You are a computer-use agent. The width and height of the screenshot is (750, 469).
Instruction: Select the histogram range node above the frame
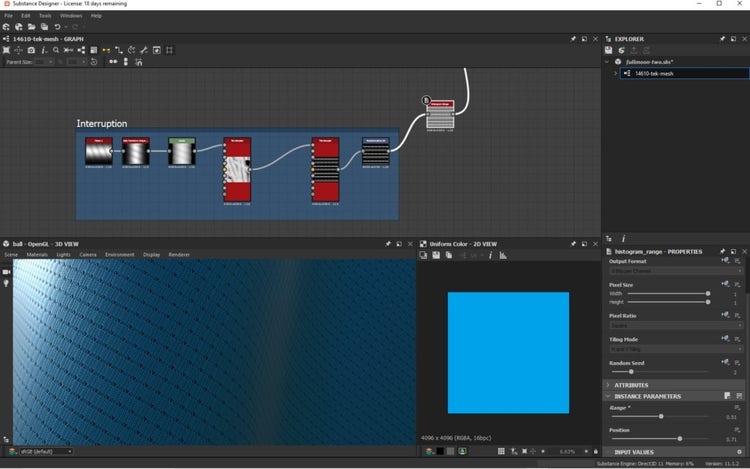click(440, 115)
